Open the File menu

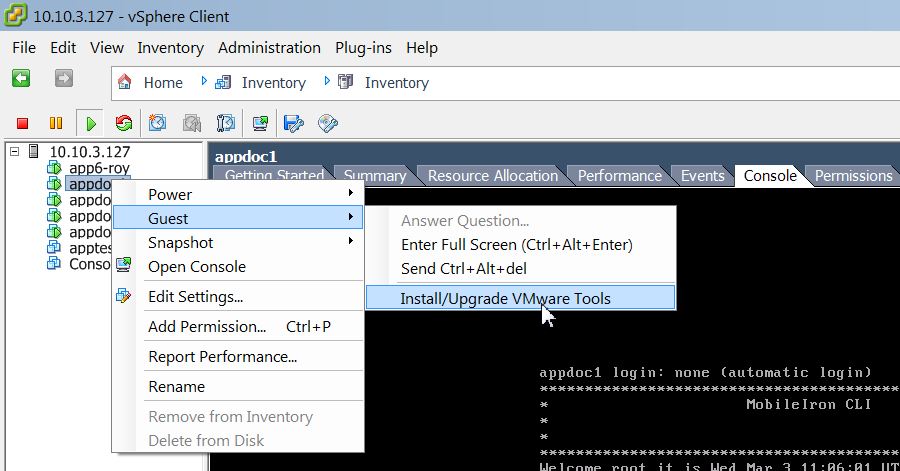point(24,48)
